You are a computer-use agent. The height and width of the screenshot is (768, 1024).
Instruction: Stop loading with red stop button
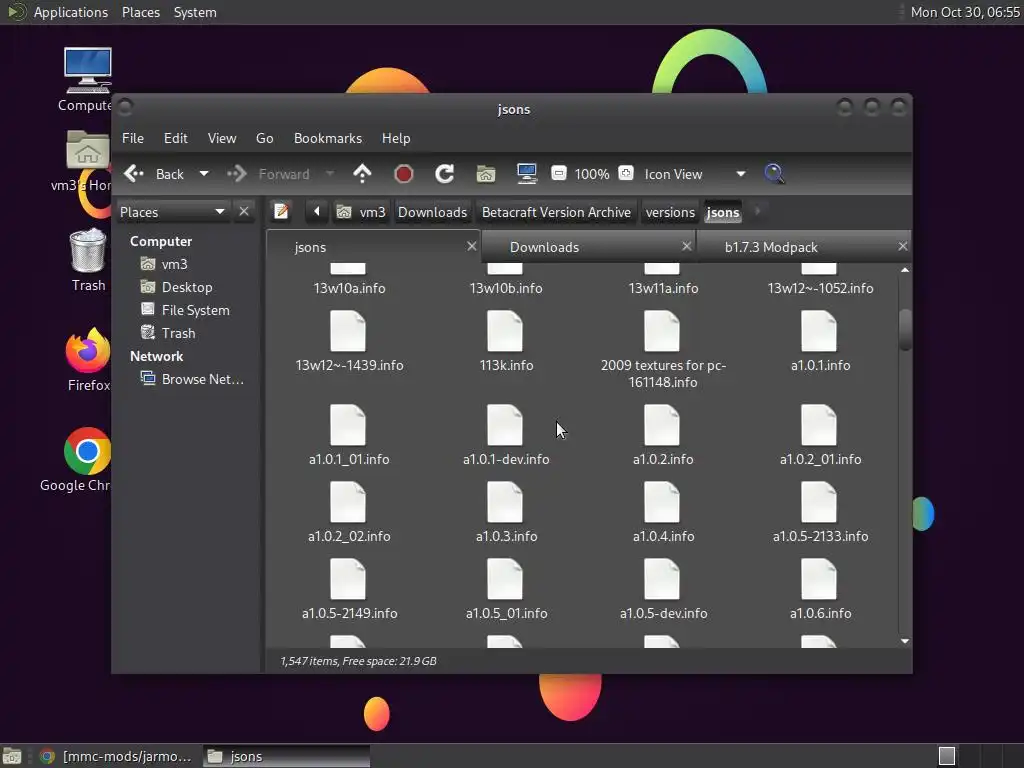click(404, 174)
